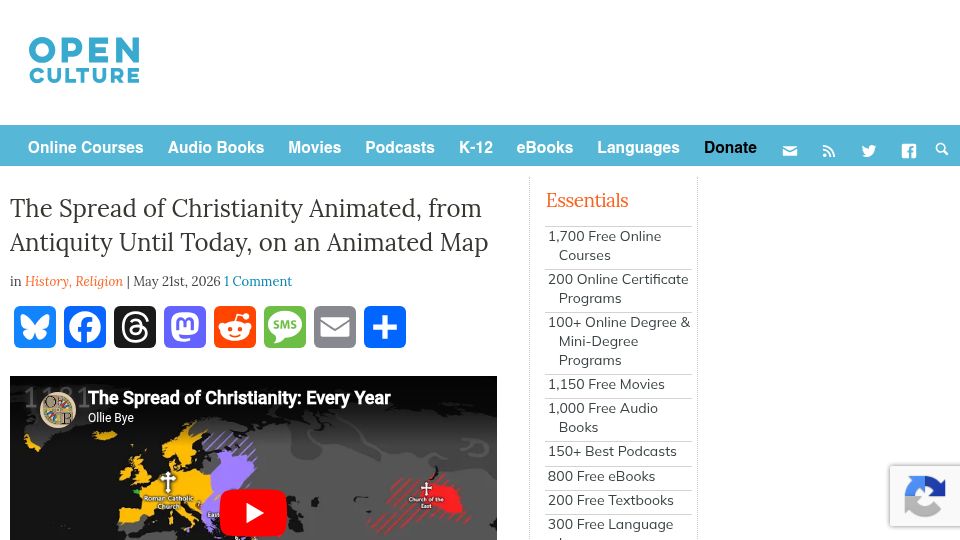Open email newsletter icon in navbar
This screenshot has width=960, height=540.
point(790,151)
